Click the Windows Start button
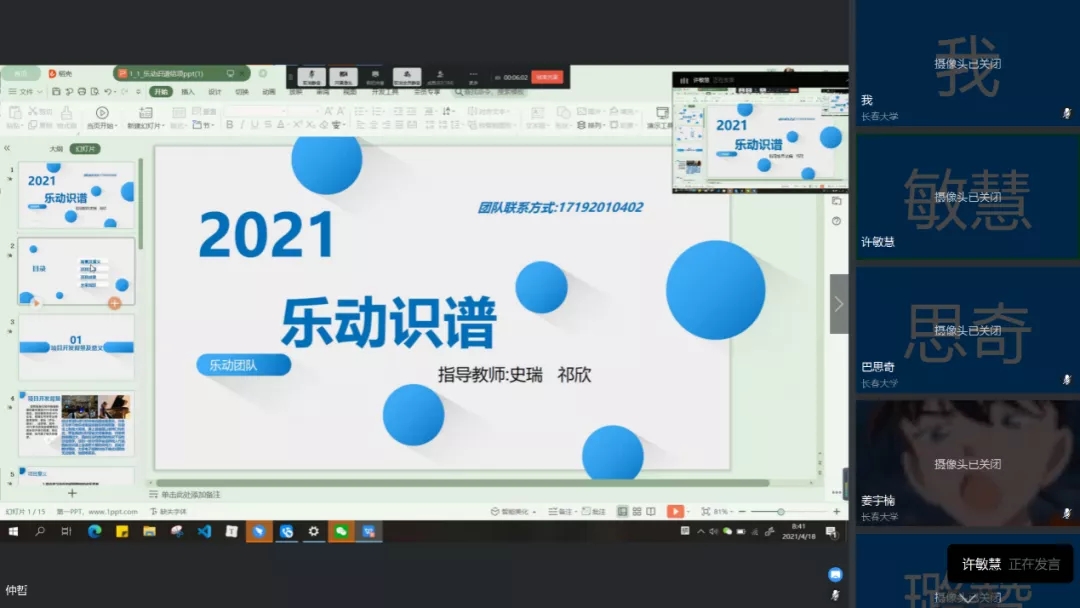This screenshot has height=608, width=1080. (13, 531)
